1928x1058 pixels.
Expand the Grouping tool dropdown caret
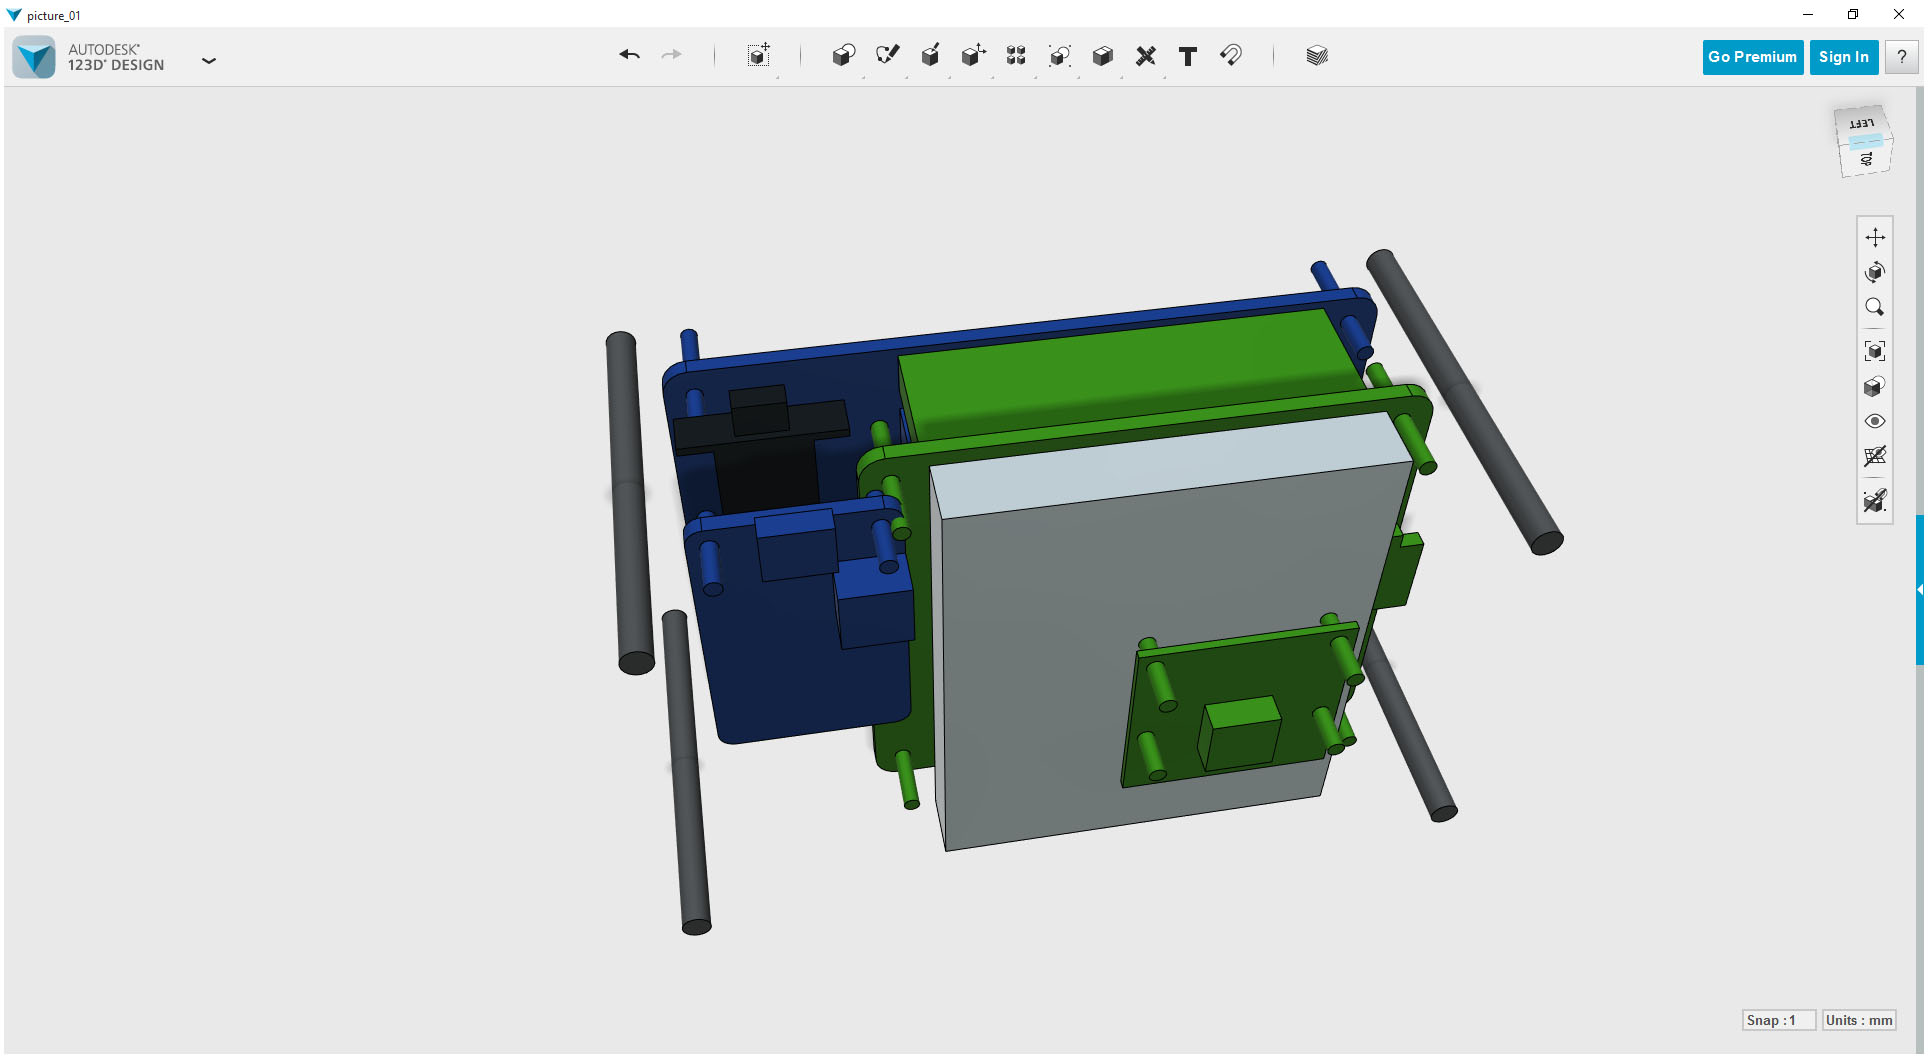click(1079, 78)
